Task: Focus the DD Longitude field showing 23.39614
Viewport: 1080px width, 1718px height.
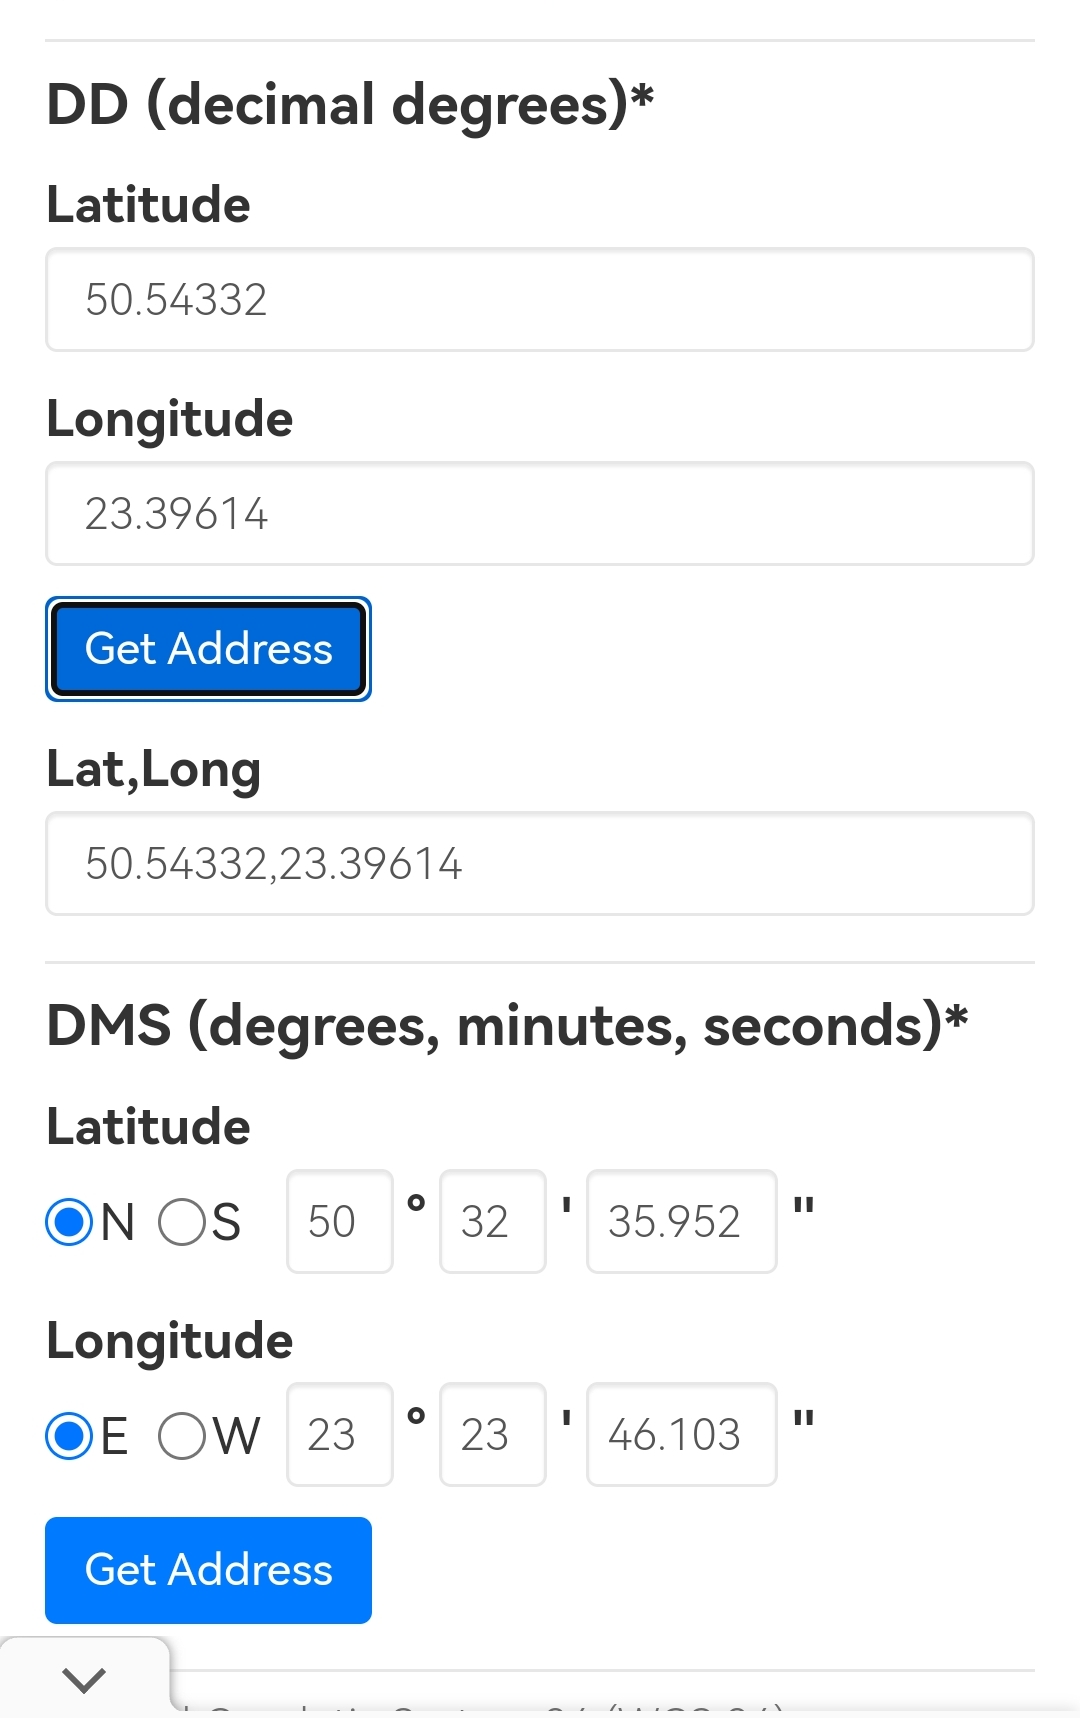Action: coord(540,514)
